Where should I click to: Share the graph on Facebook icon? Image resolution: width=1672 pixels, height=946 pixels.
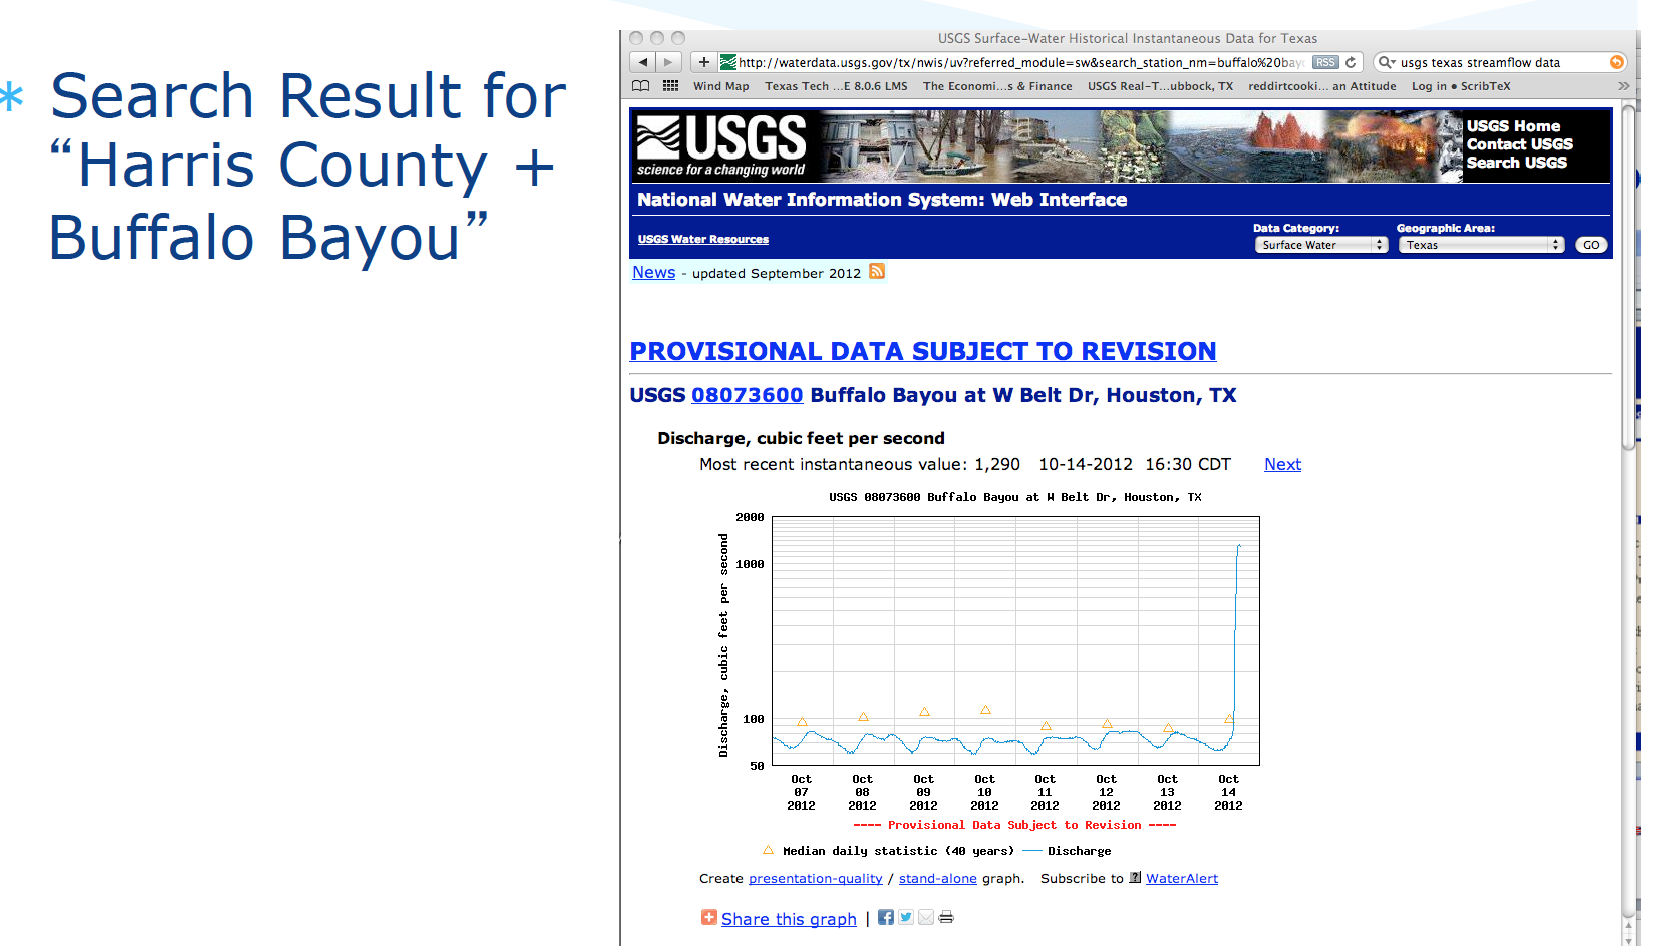click(x=886, y=917)
